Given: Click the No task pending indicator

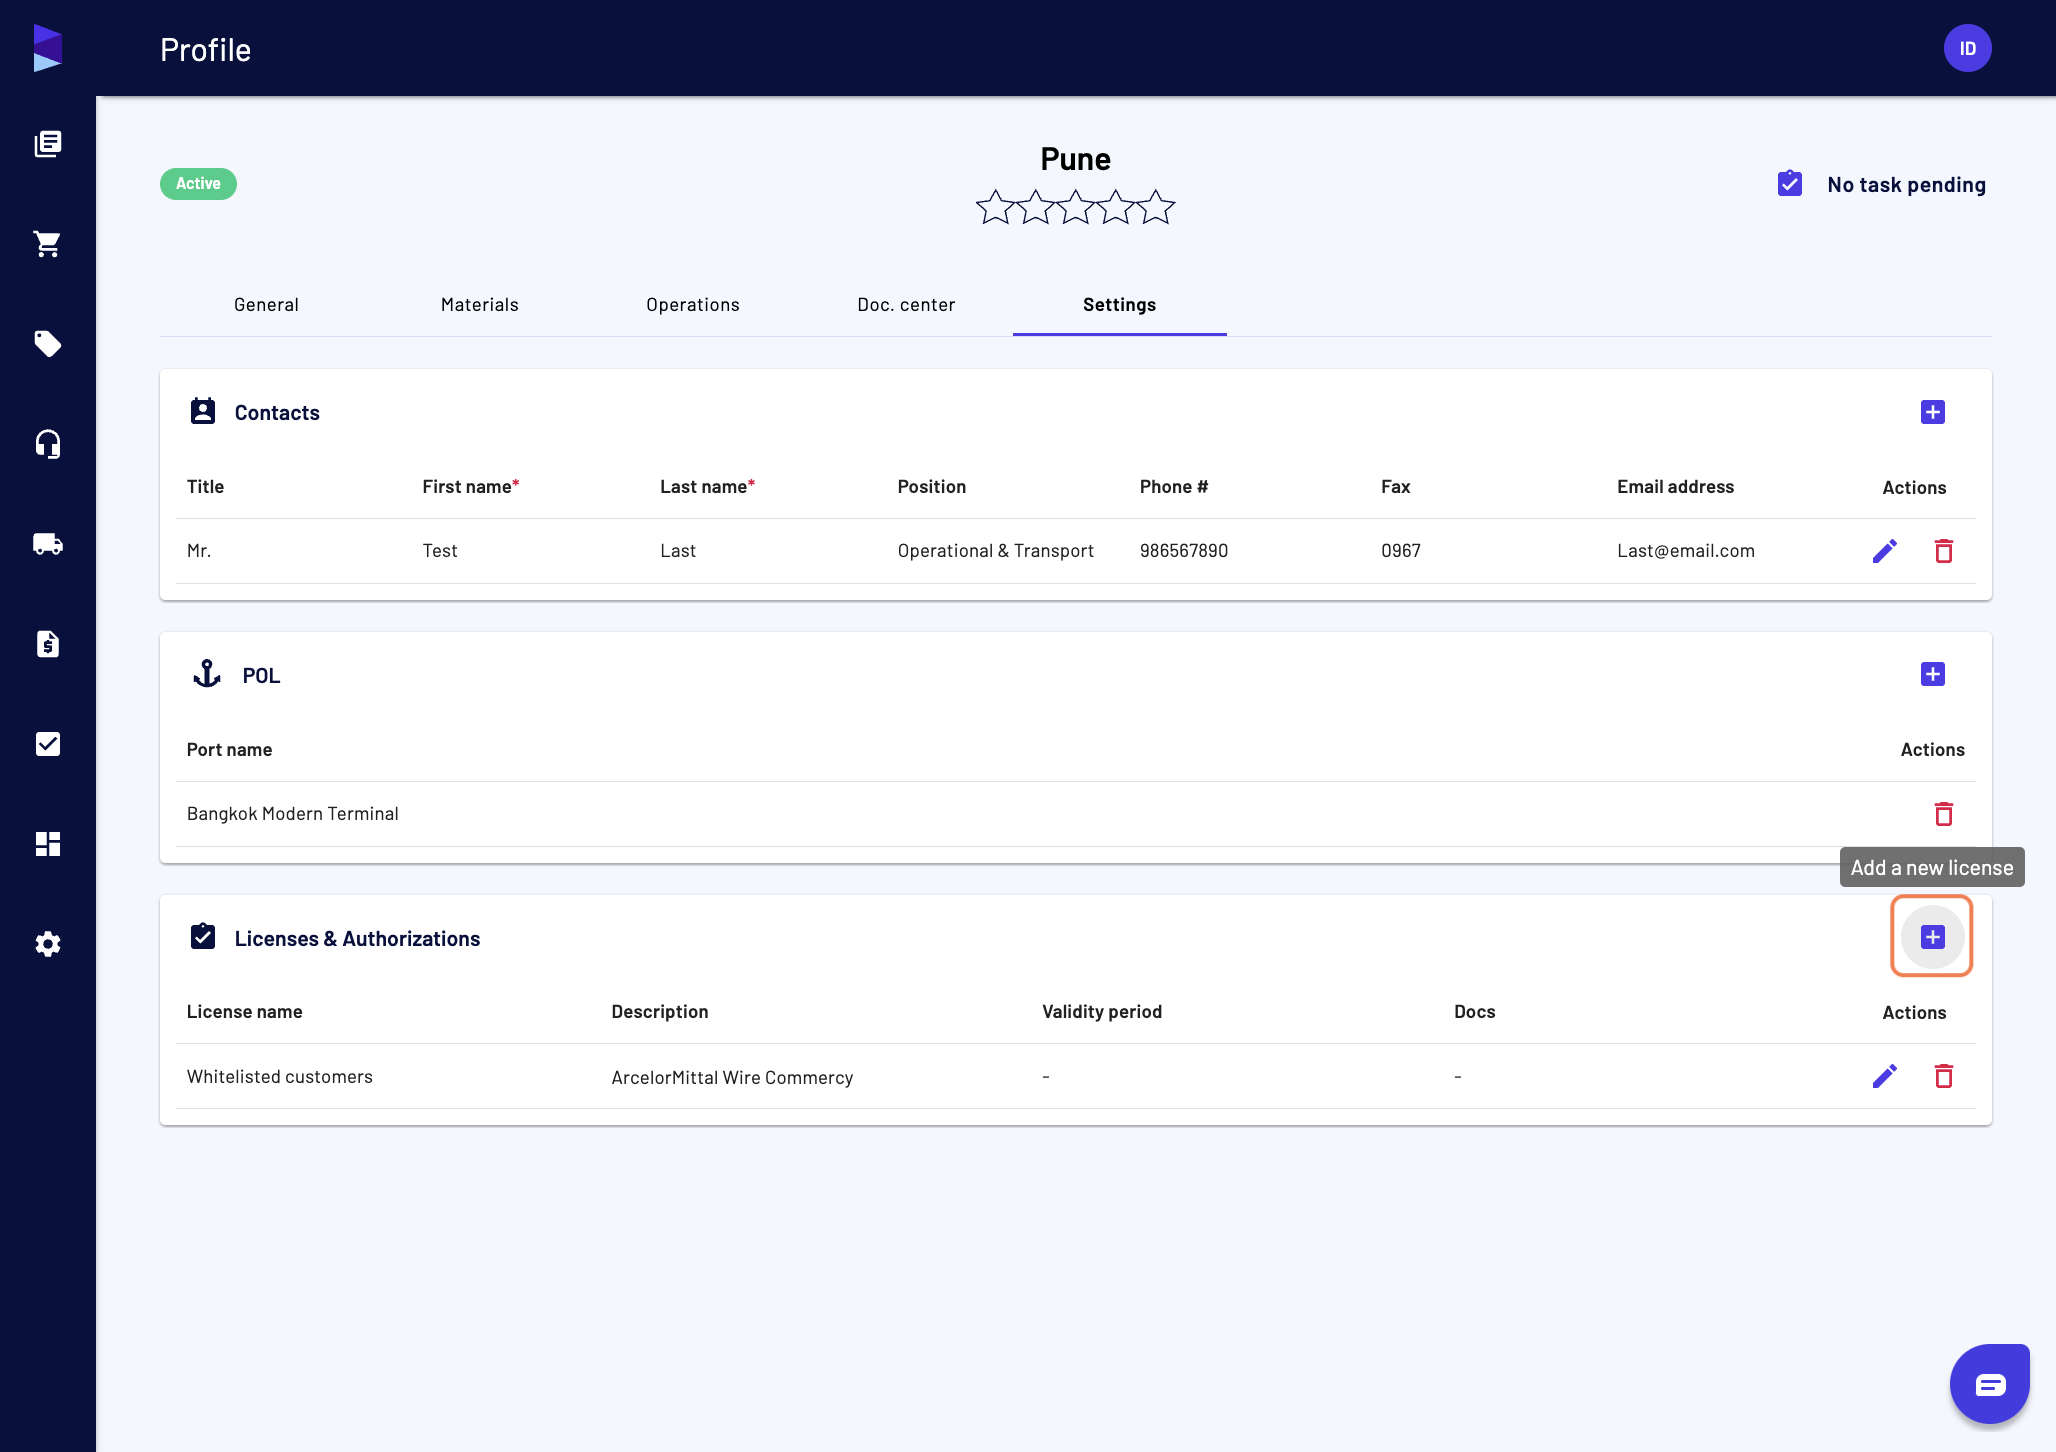Looking at the screenshot, I should coord(1882,184).
